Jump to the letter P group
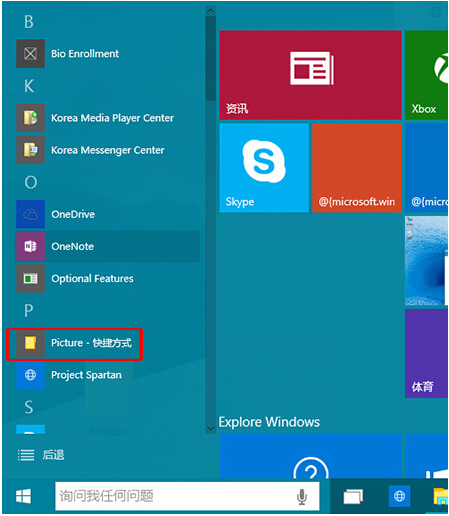Viewport: 449px width, 516px height. [29, 311]
